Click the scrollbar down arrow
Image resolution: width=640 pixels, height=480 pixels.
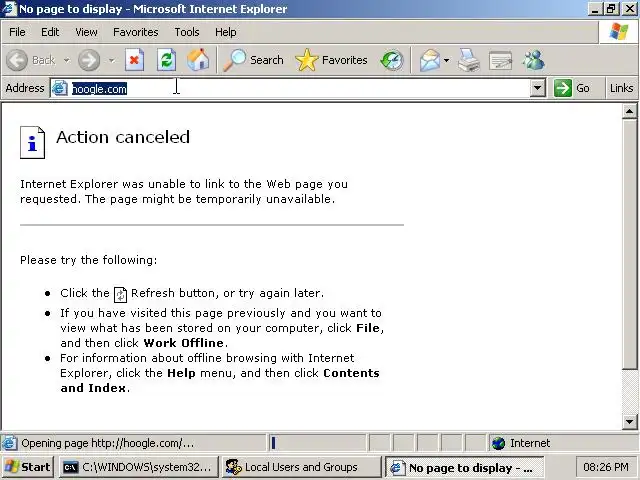629,422
